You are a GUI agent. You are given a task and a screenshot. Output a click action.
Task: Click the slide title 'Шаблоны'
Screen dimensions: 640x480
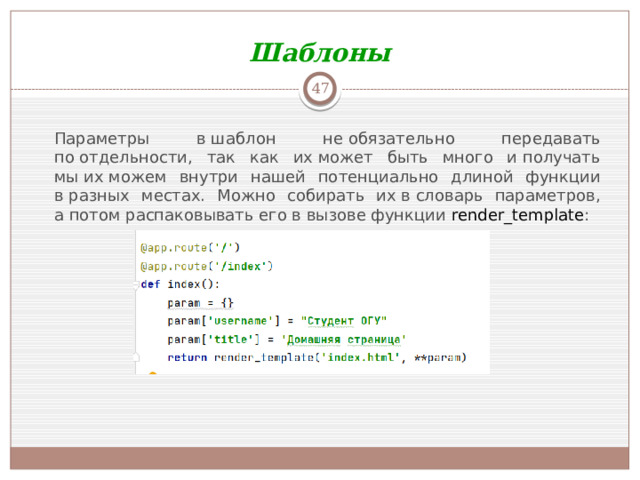(321, 53)
